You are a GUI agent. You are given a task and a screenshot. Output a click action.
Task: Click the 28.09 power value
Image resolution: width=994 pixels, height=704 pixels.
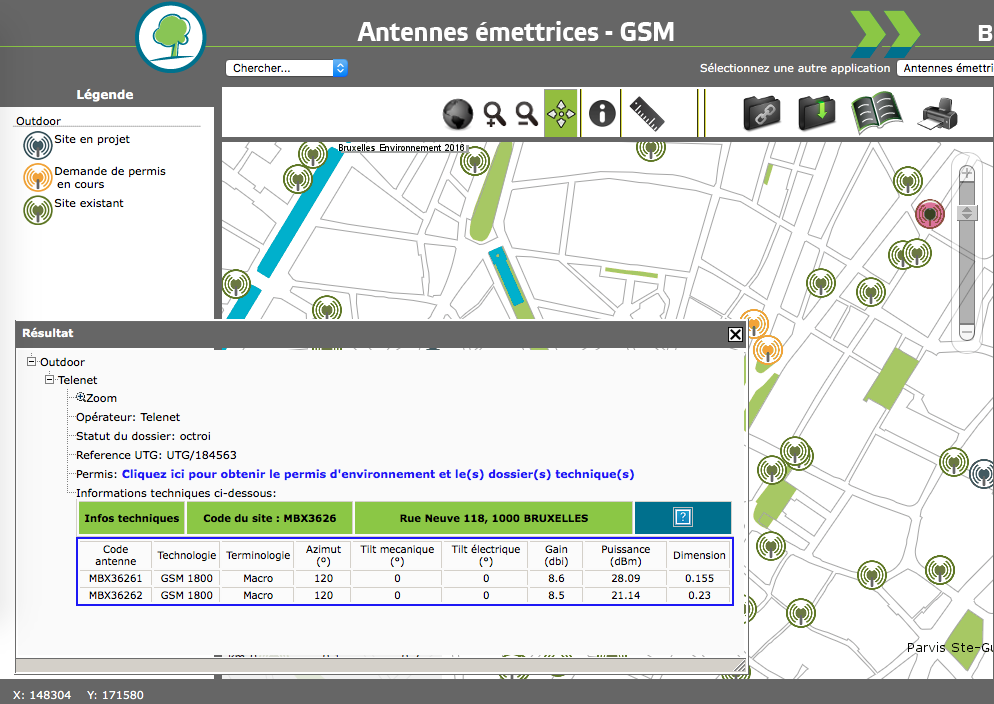pyautogui.click(x=625, y=578)
